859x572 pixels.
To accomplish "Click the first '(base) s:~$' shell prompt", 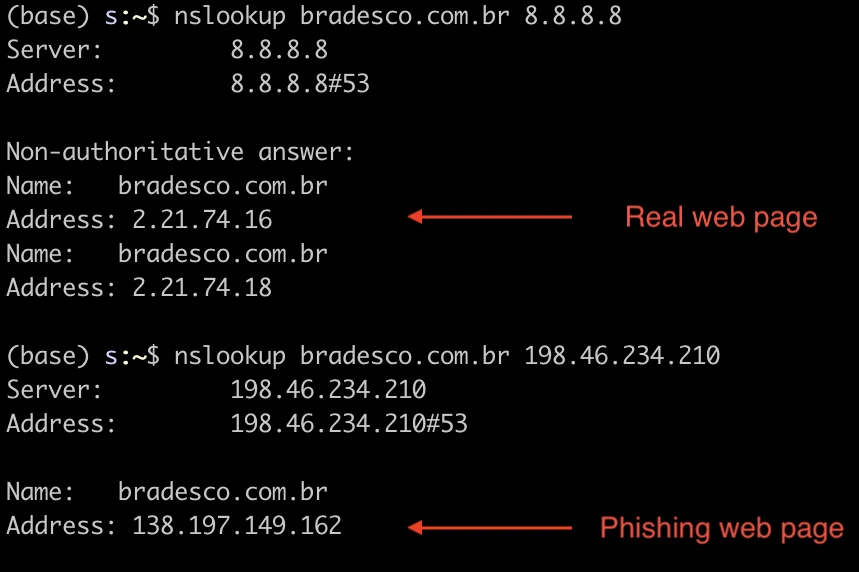I will (83, 16).
